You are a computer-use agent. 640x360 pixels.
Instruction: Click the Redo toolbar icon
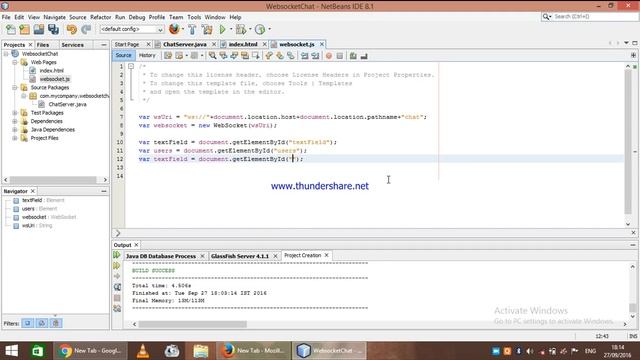click(x=86, y=29)
